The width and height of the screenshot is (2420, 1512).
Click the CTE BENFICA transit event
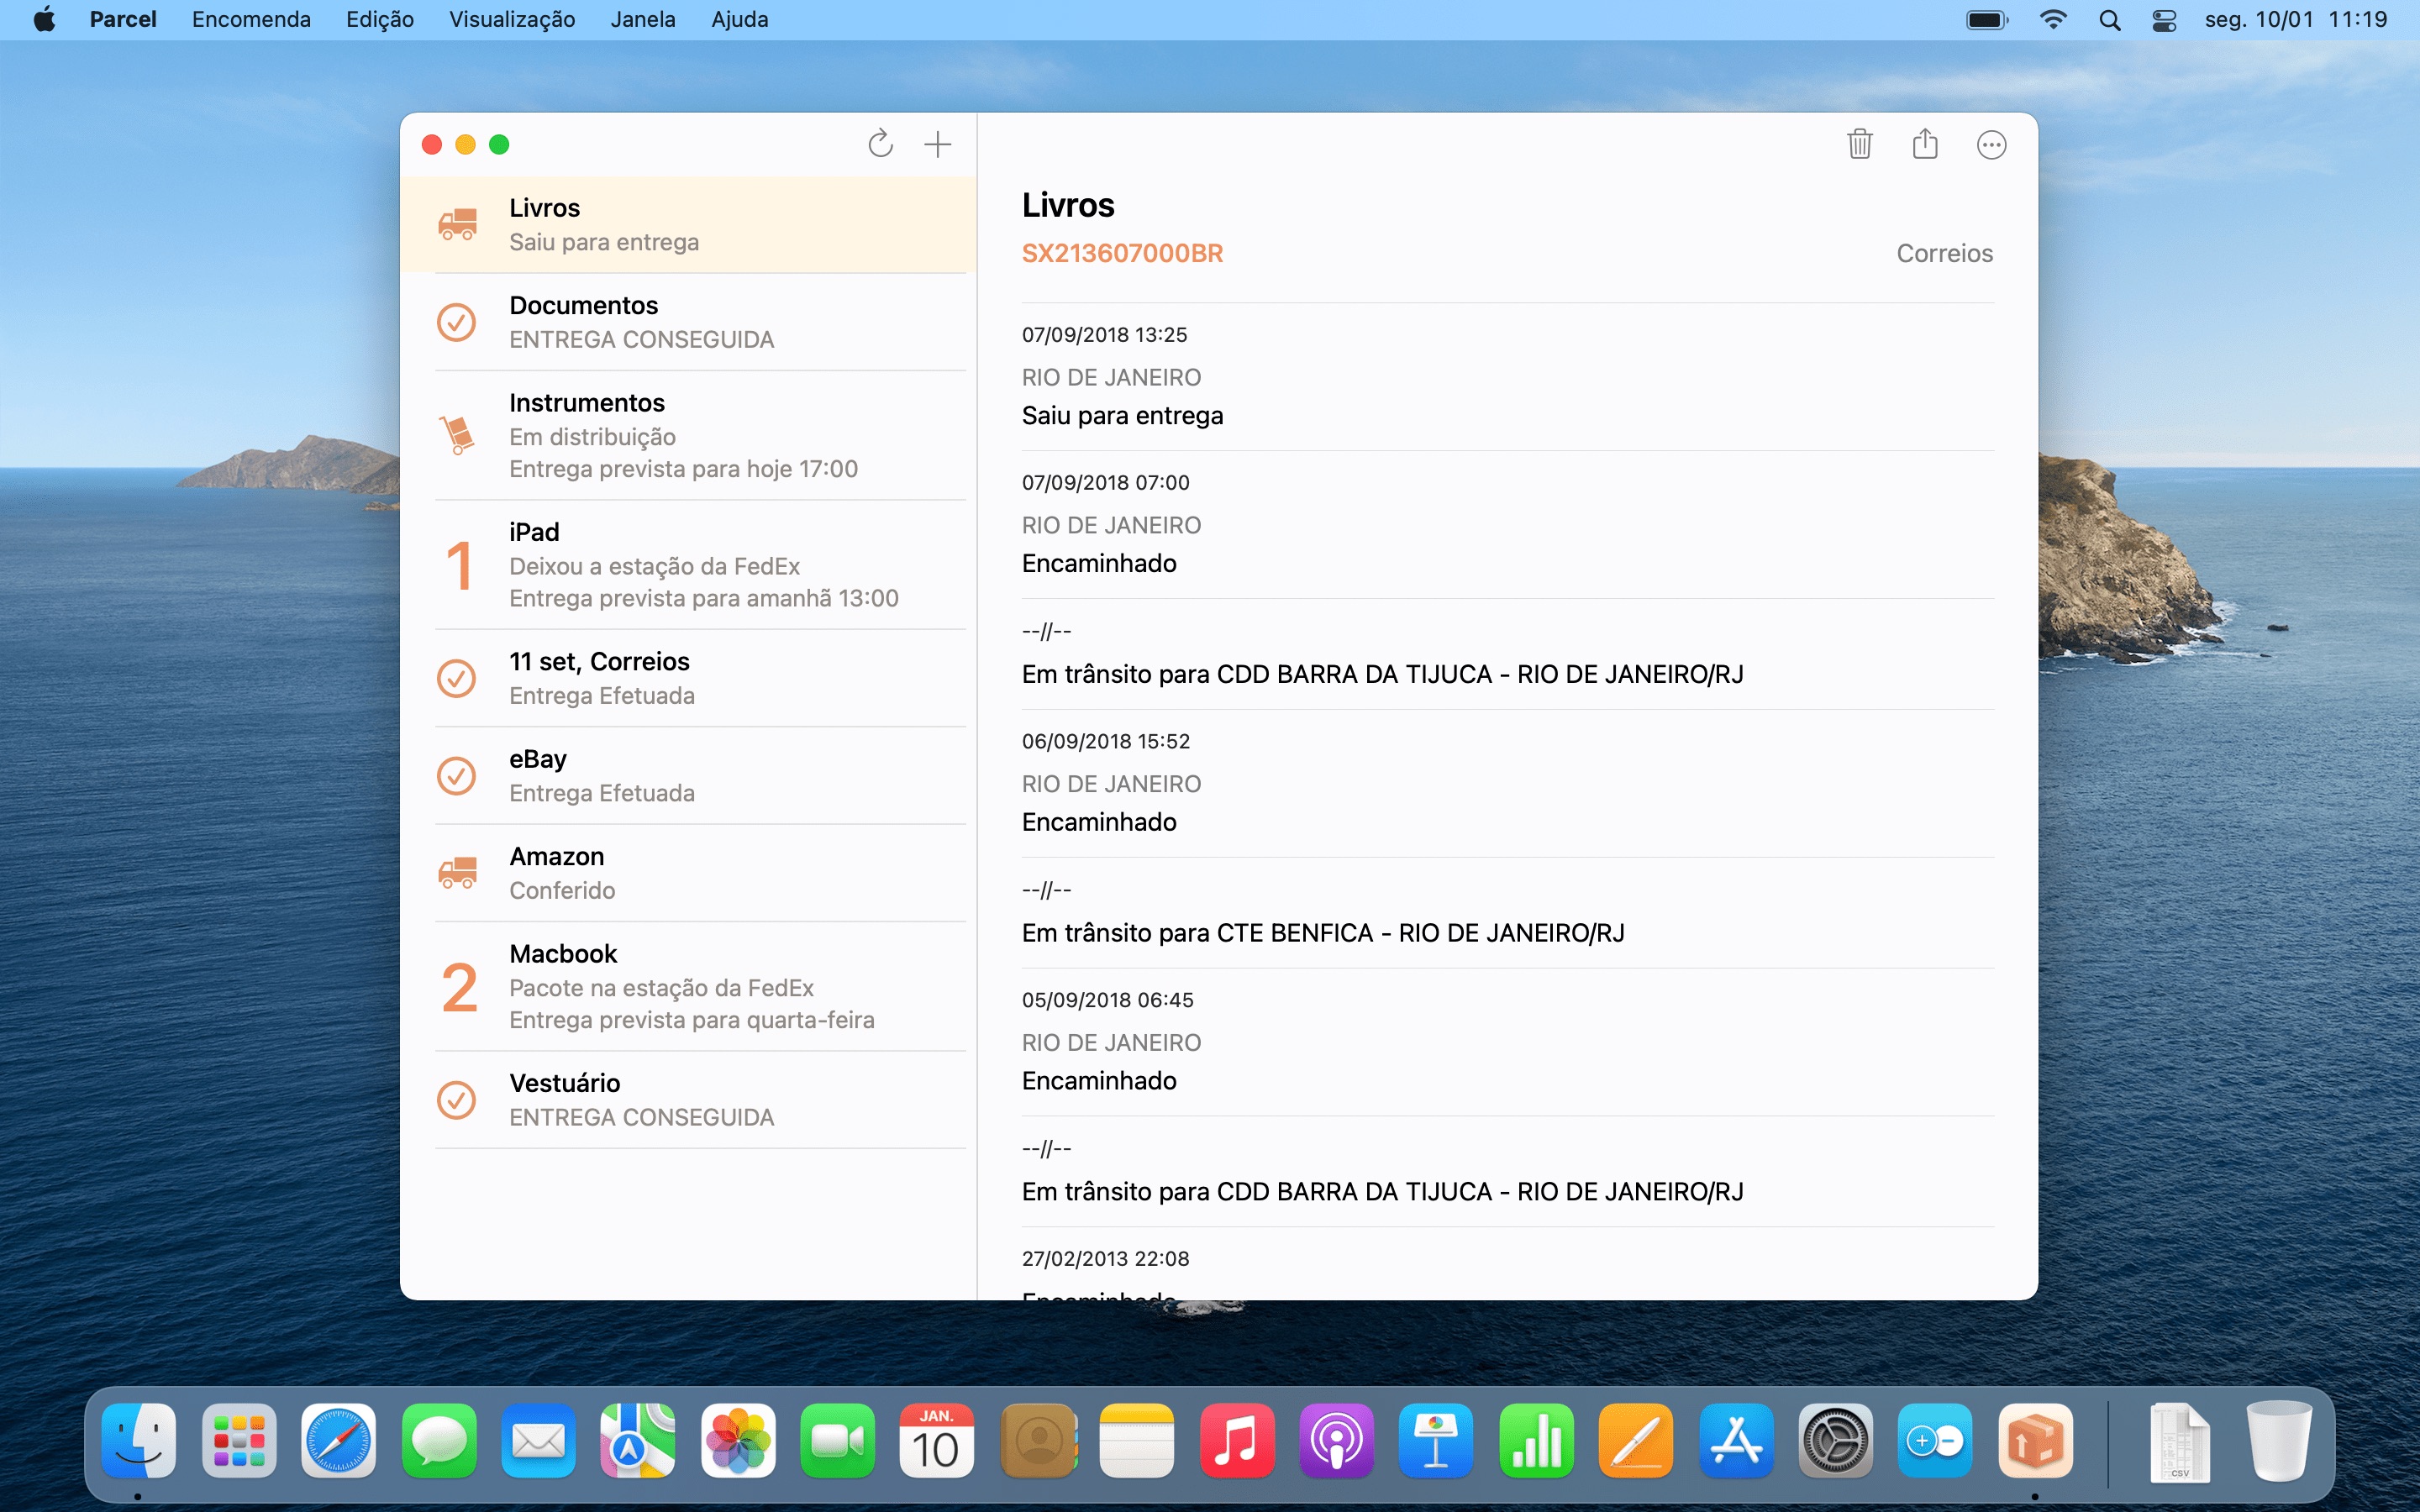(x=1507, y=913)
